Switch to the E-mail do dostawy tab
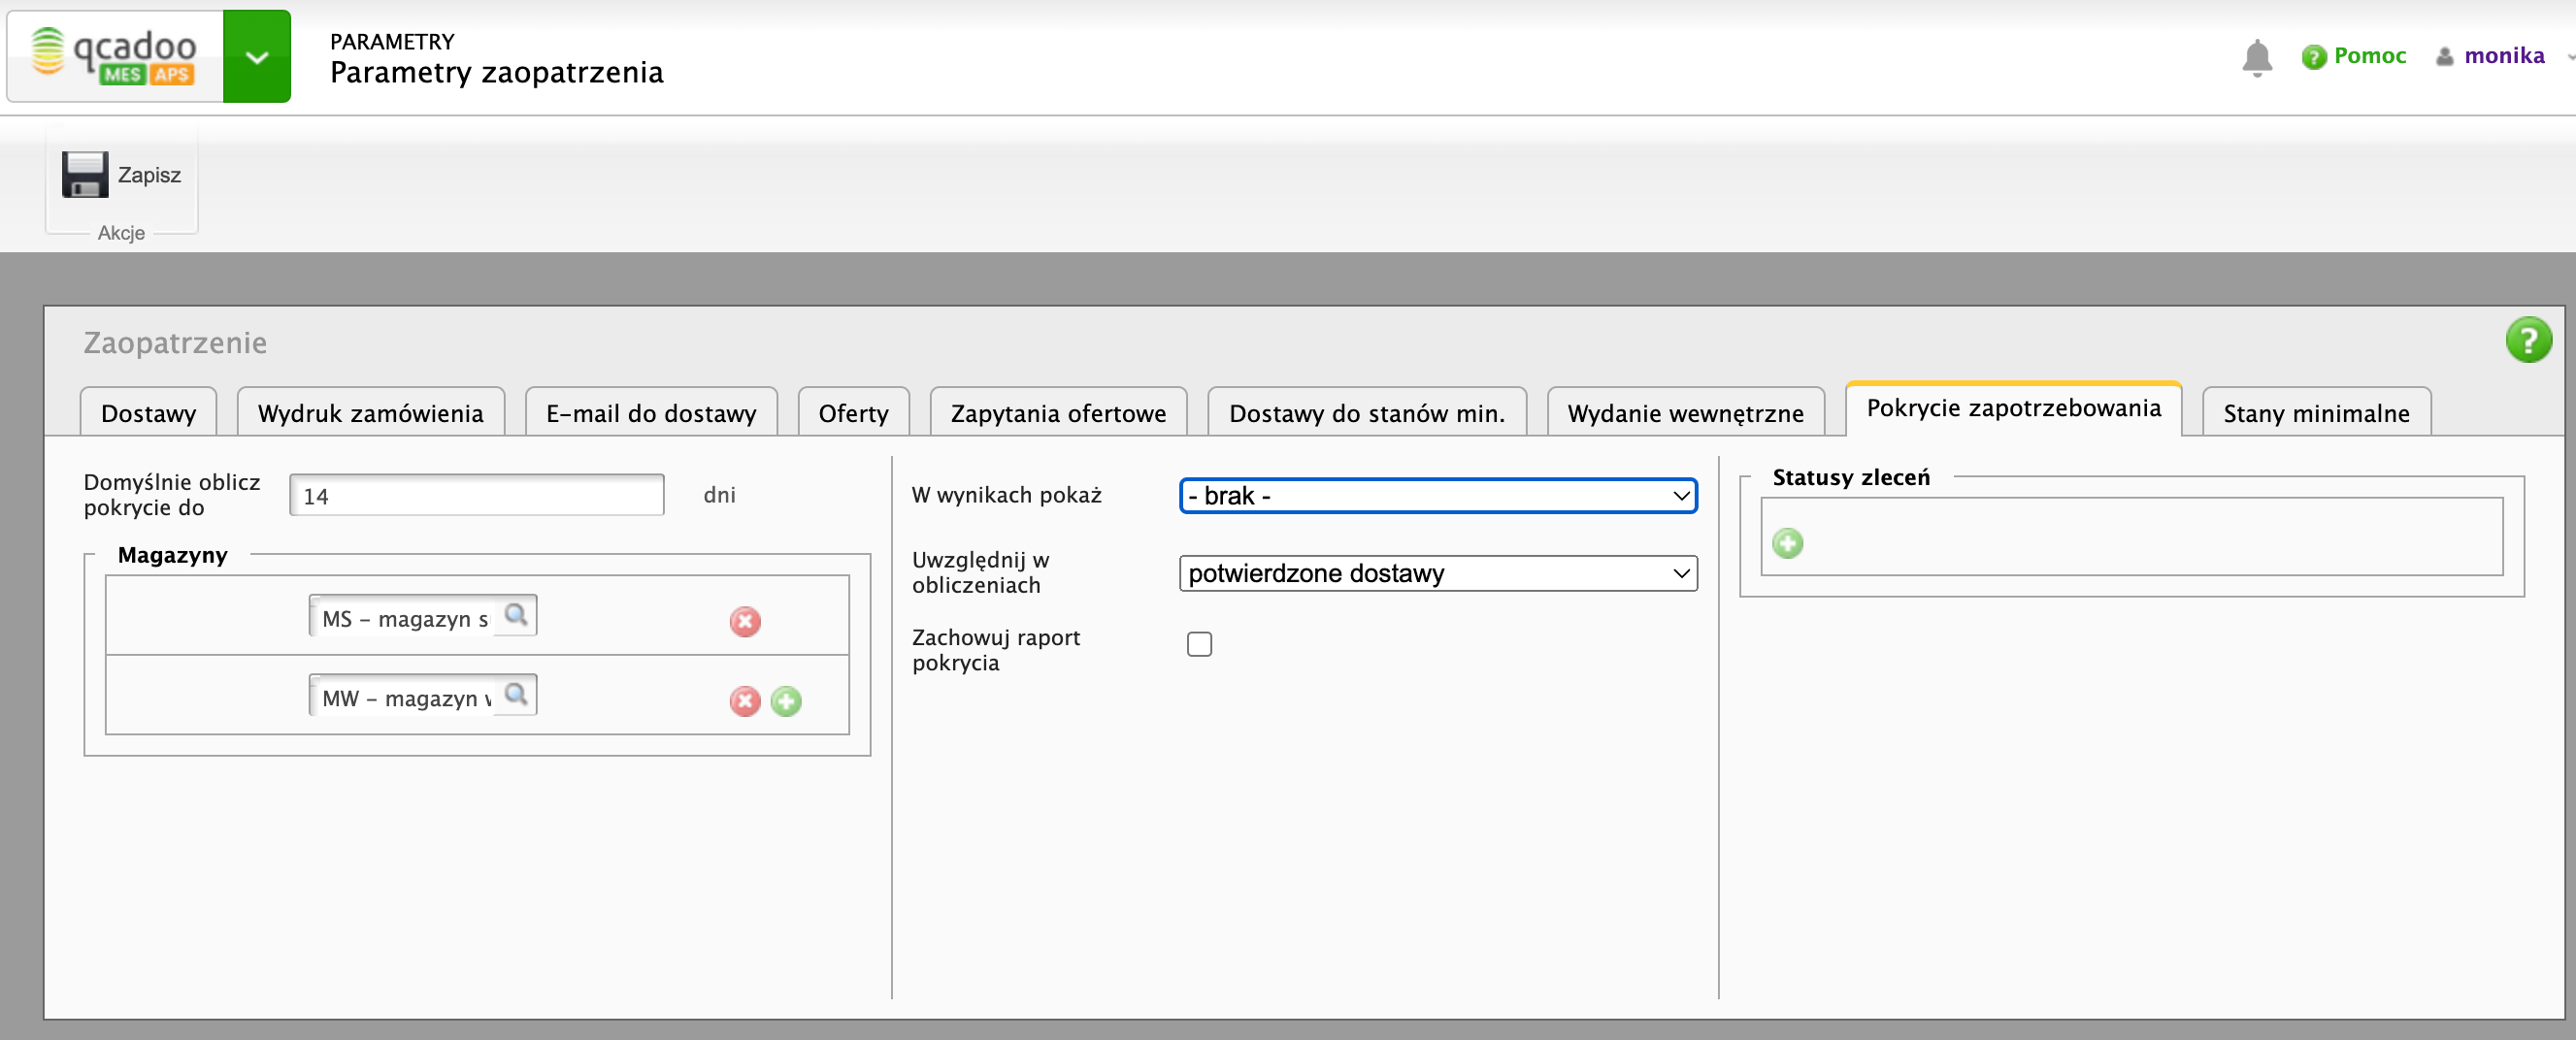The width and height of the screenshot is (2576, 1040). pyautogui.click(x=651, y=413)
